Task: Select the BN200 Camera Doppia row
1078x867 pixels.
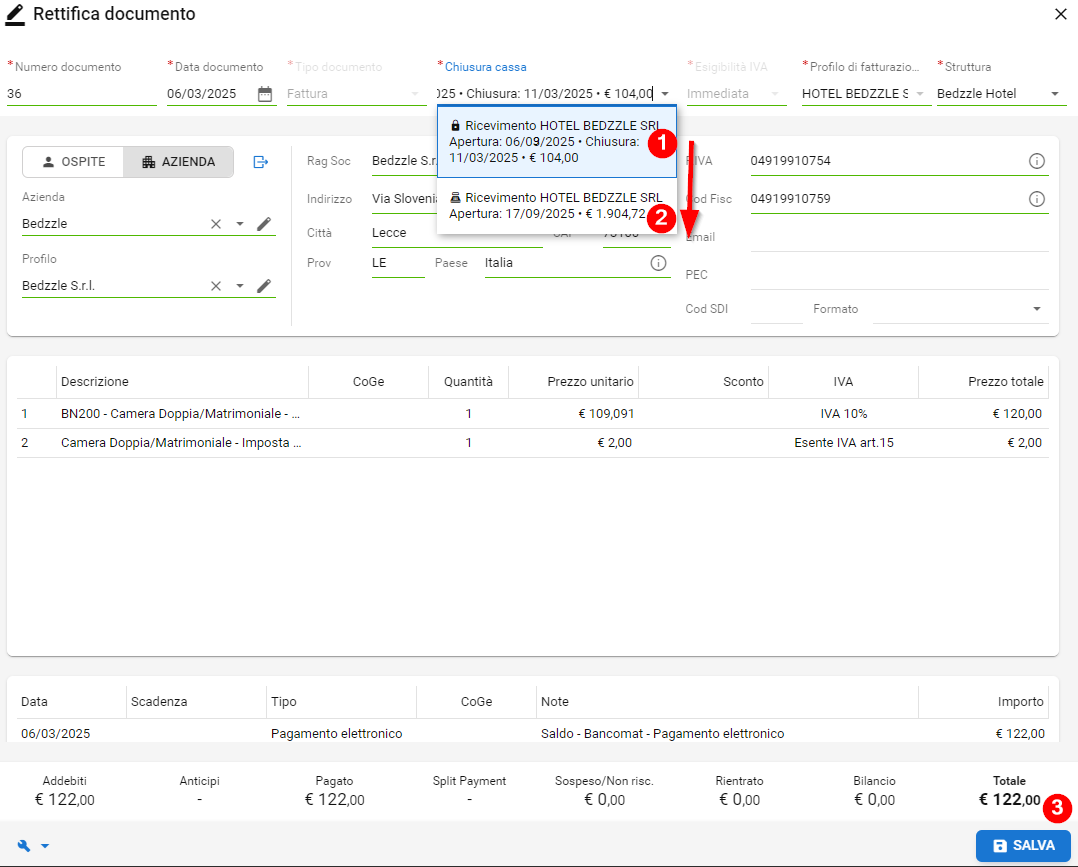Action: coord(180,414)
